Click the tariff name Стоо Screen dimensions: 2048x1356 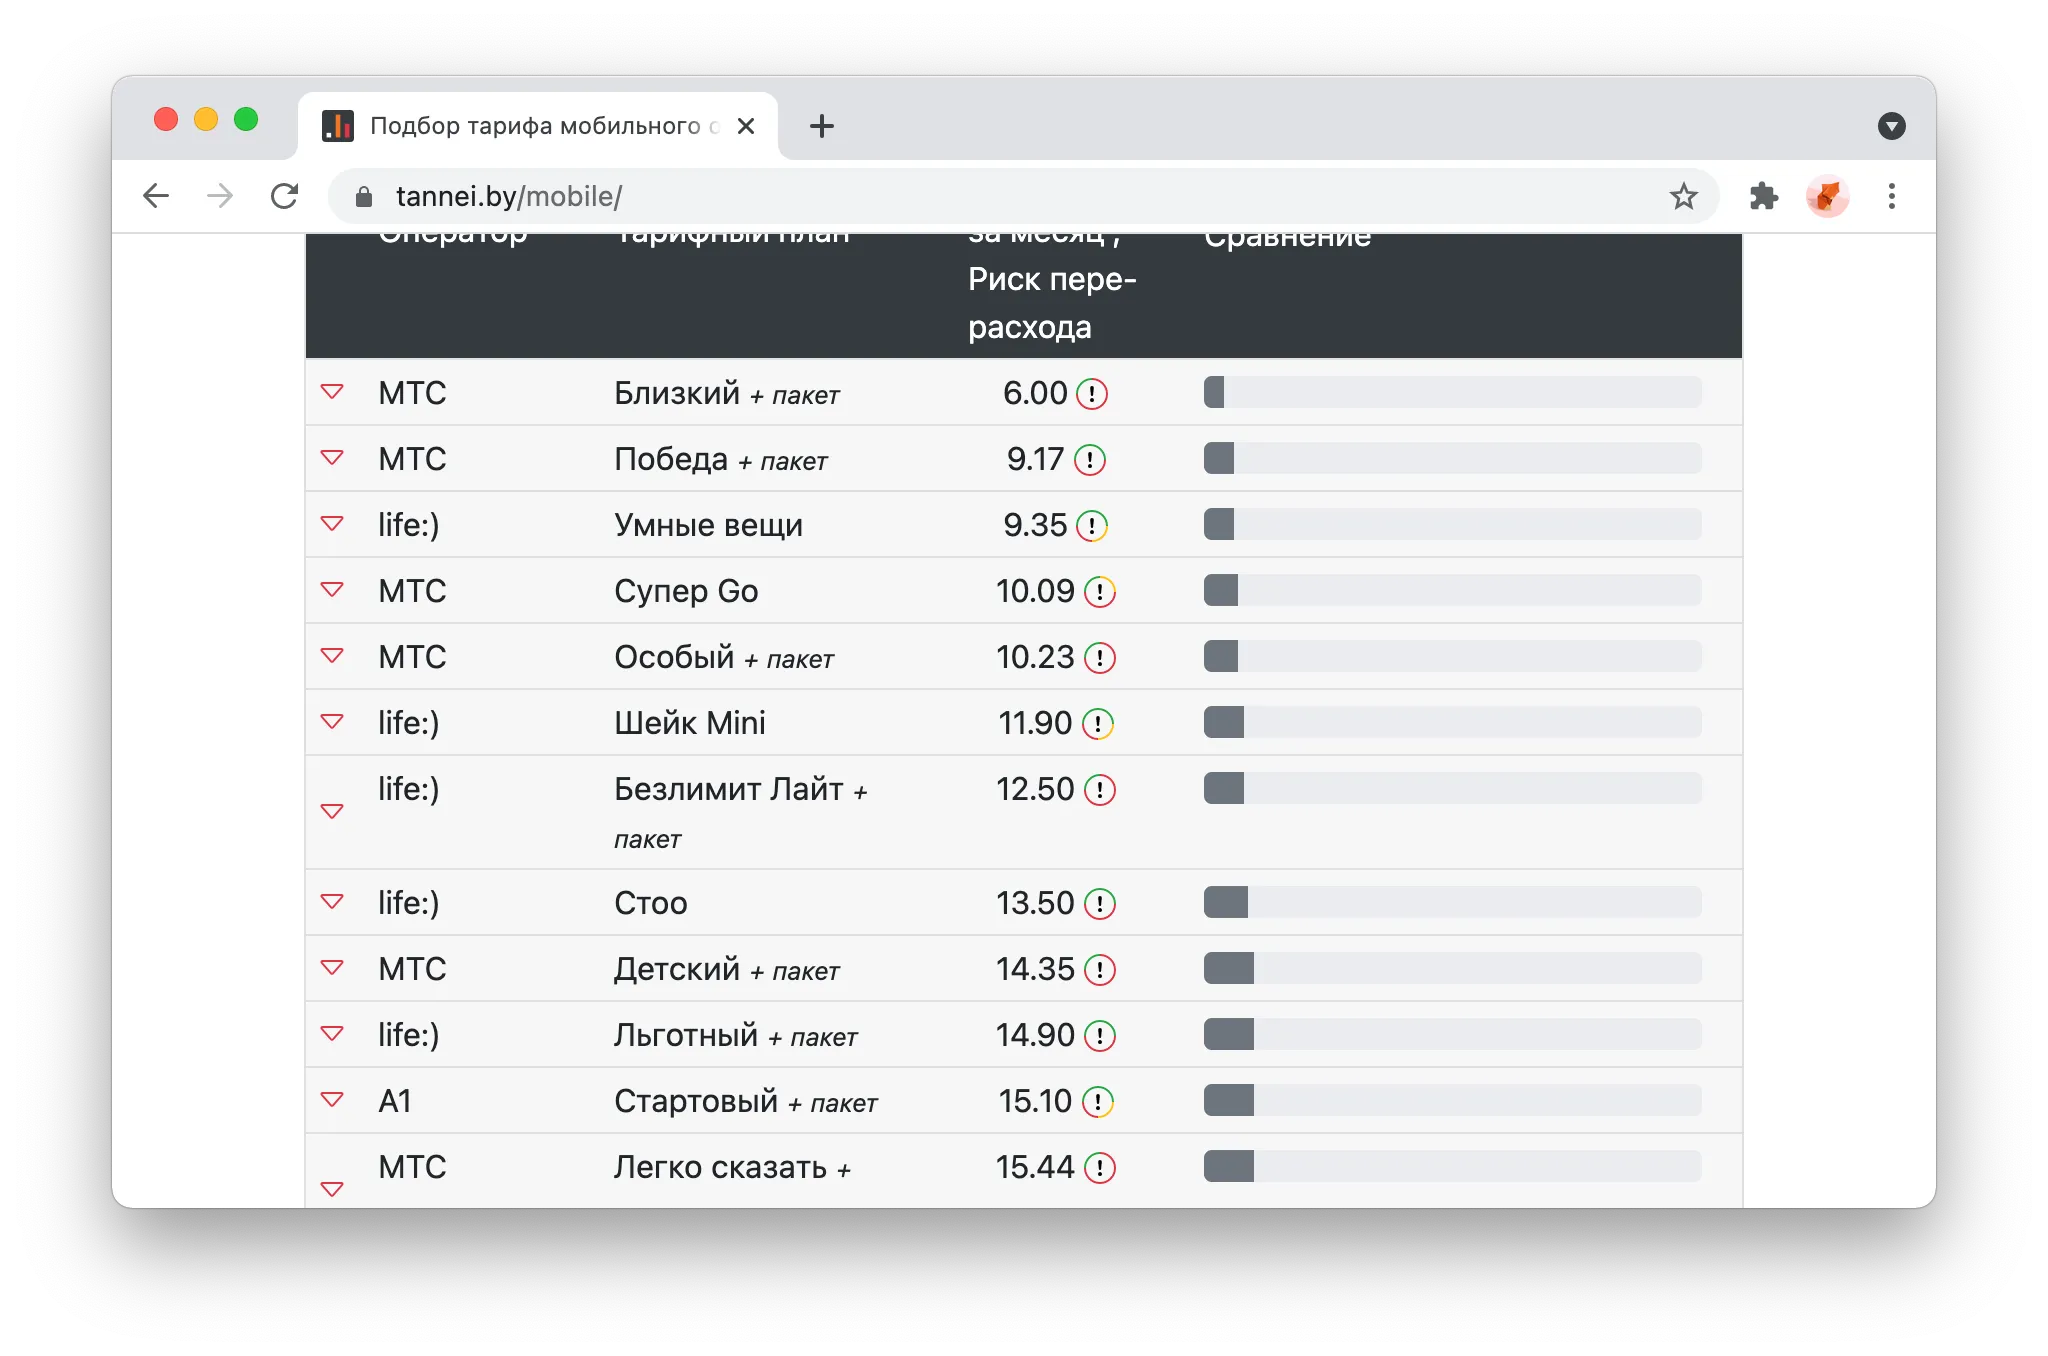click(x=651, y=903)
